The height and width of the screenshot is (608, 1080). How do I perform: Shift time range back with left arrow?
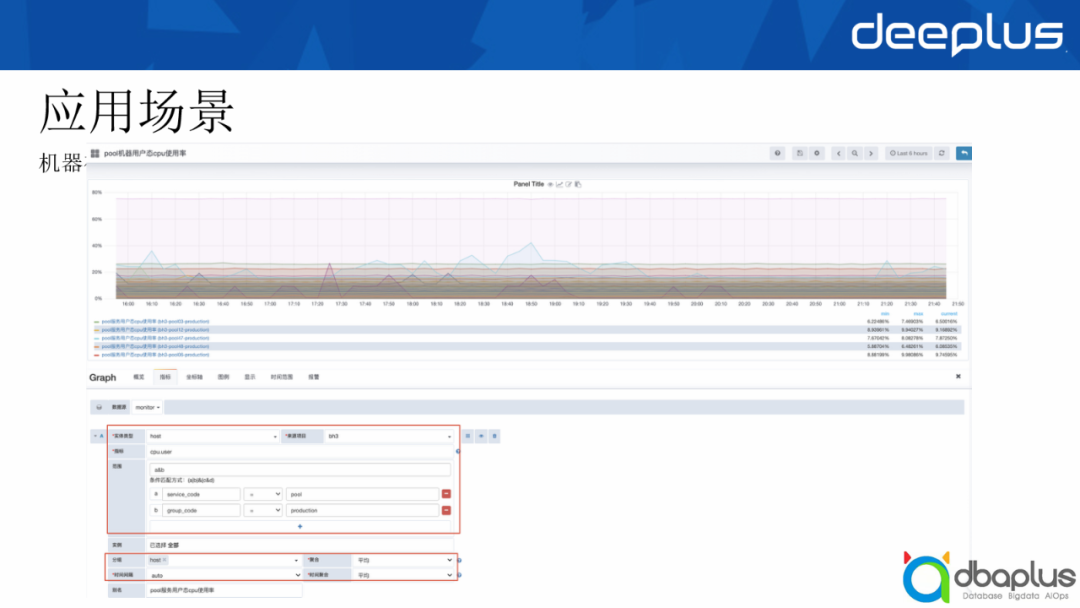click(838, 154)
